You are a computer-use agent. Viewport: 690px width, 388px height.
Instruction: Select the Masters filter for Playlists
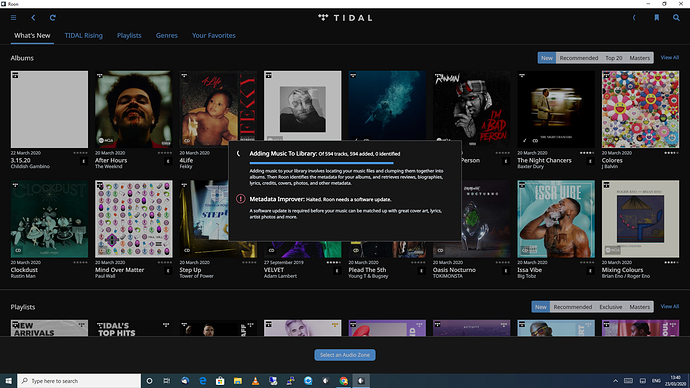coord(639,307)
